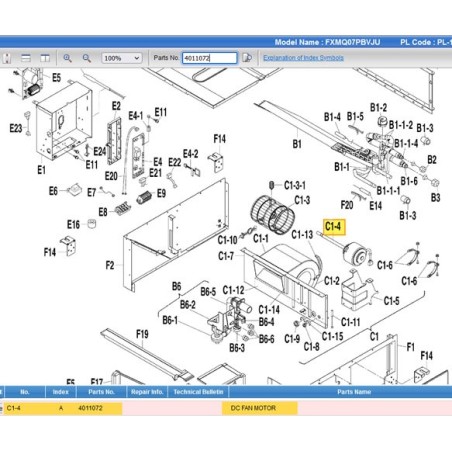Click the Technical Bulletin column header
The width and height of the screenshot is (452, 452).
click(x=198, y=392)
